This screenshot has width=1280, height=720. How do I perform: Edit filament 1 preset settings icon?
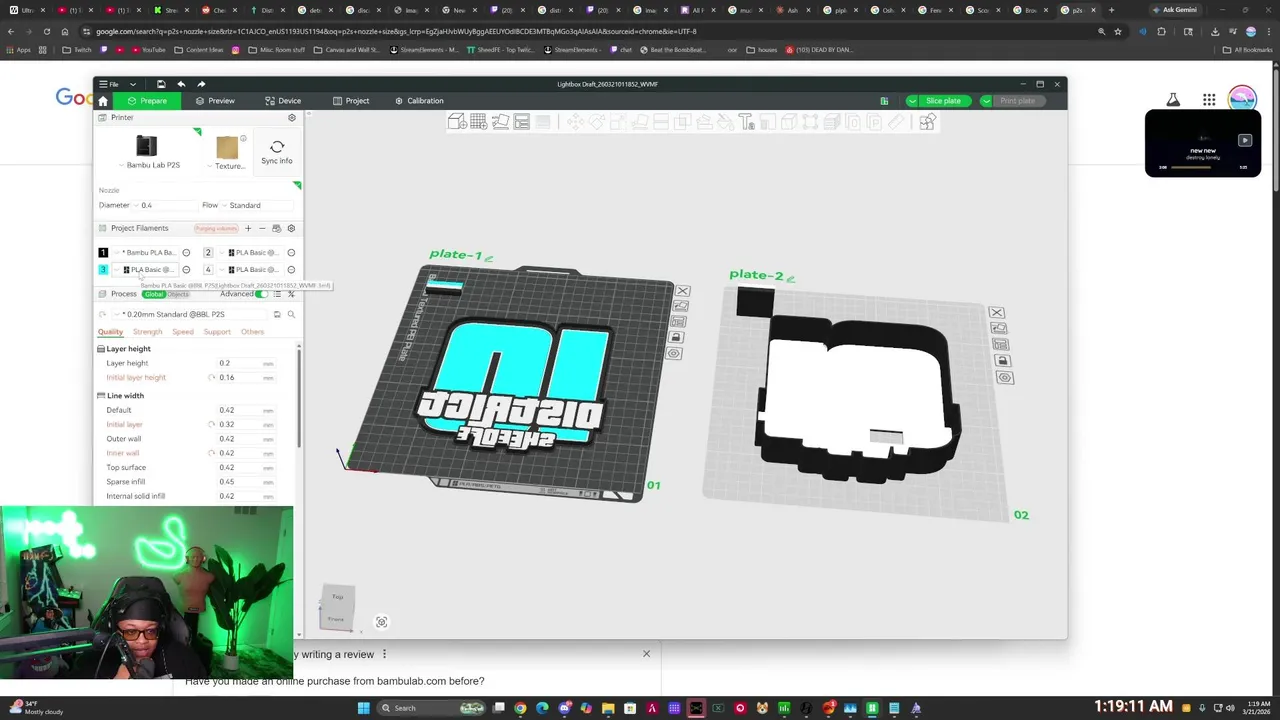pos(186,253)
